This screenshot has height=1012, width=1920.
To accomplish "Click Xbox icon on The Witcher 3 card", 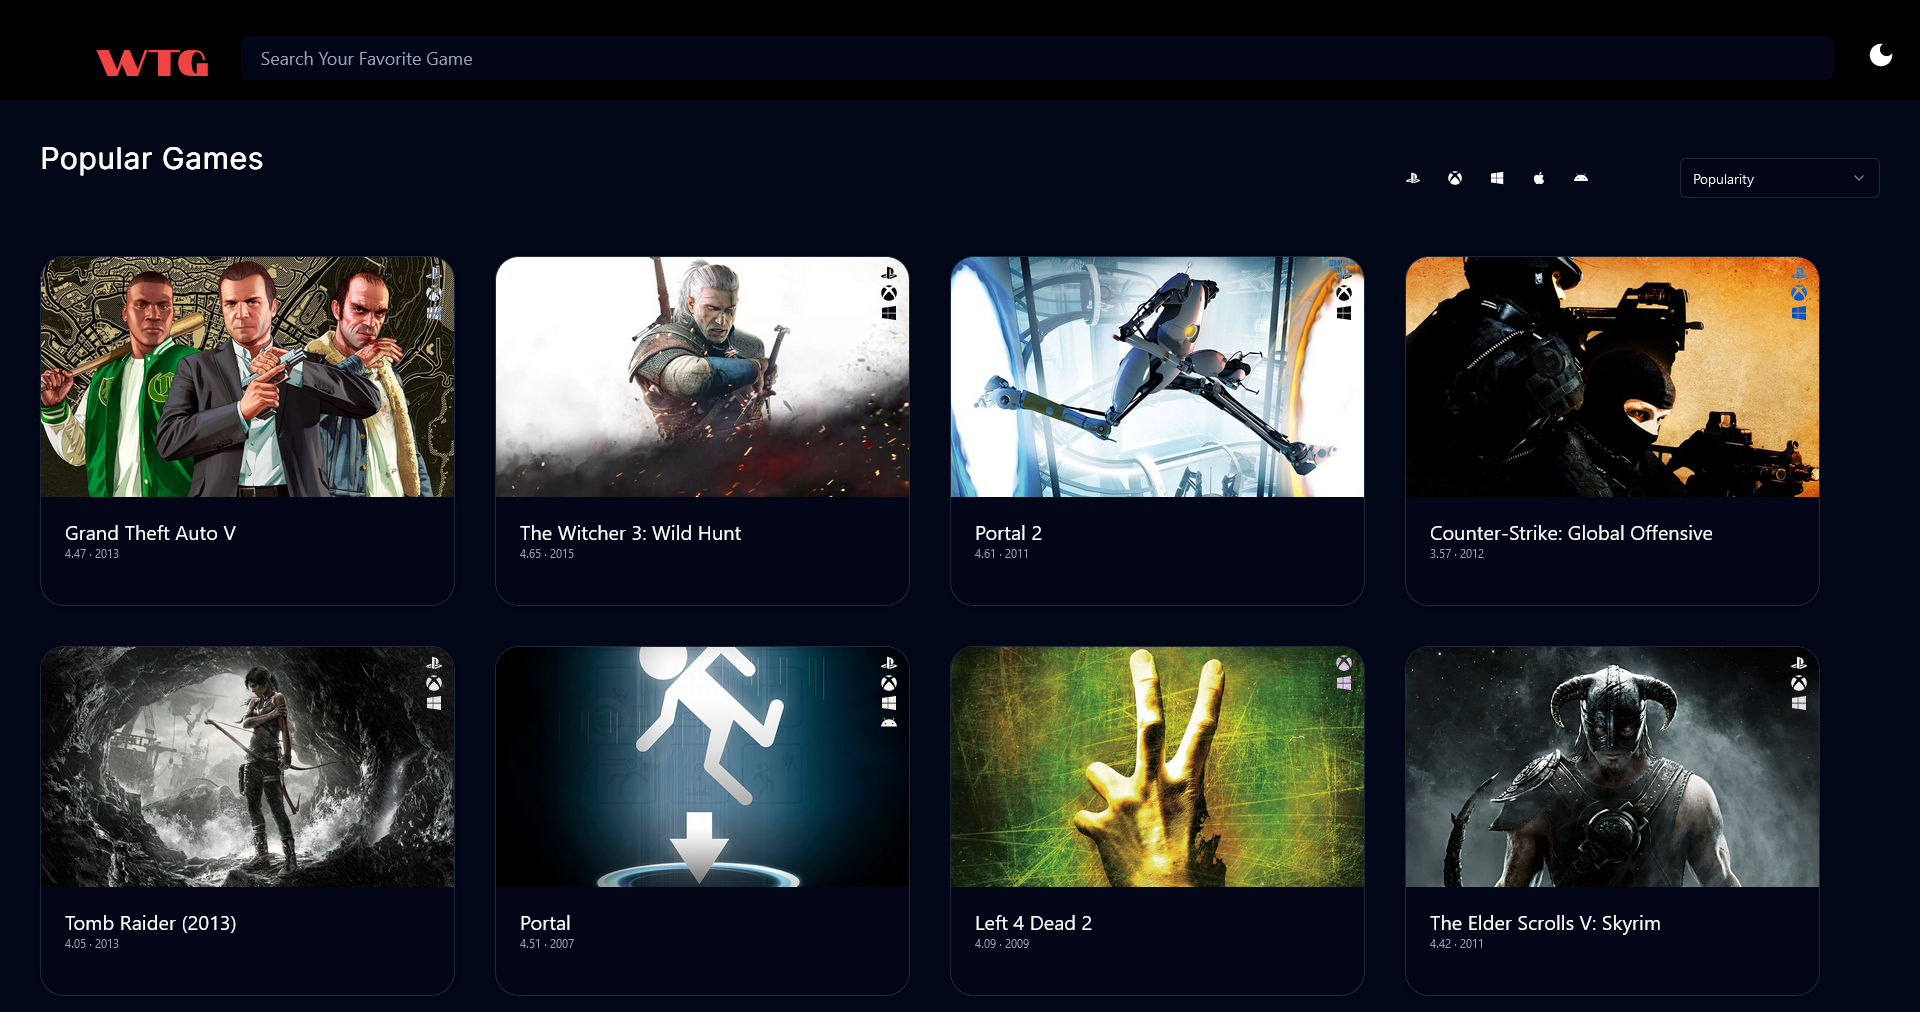I will 889,293.
